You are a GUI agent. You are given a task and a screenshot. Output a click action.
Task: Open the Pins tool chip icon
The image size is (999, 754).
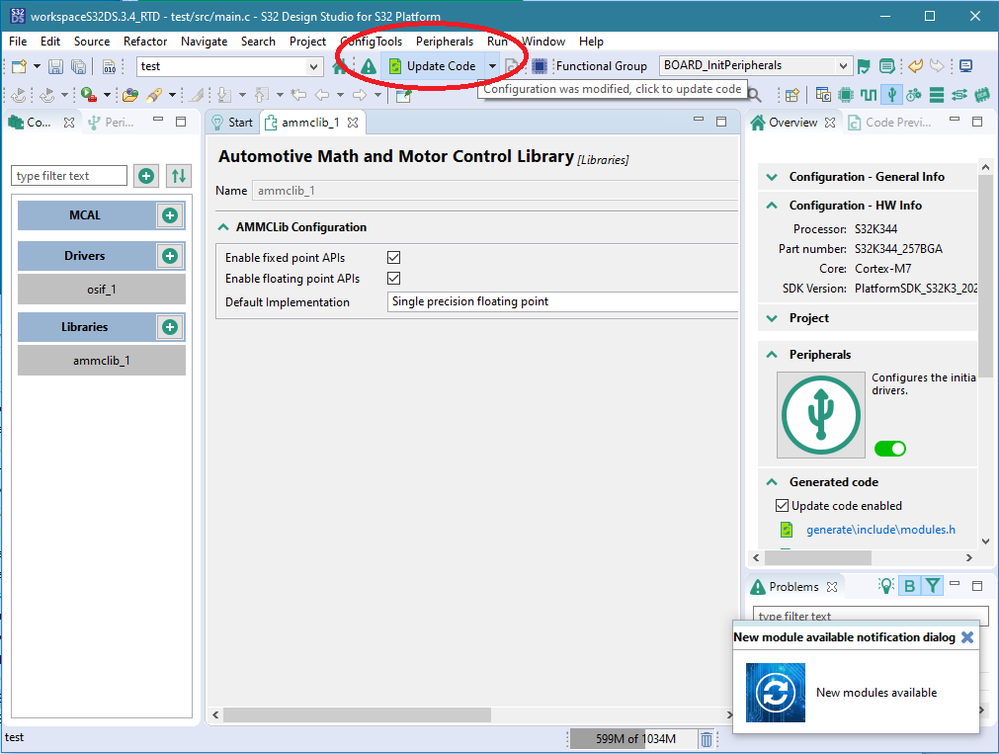coord(845,96)
